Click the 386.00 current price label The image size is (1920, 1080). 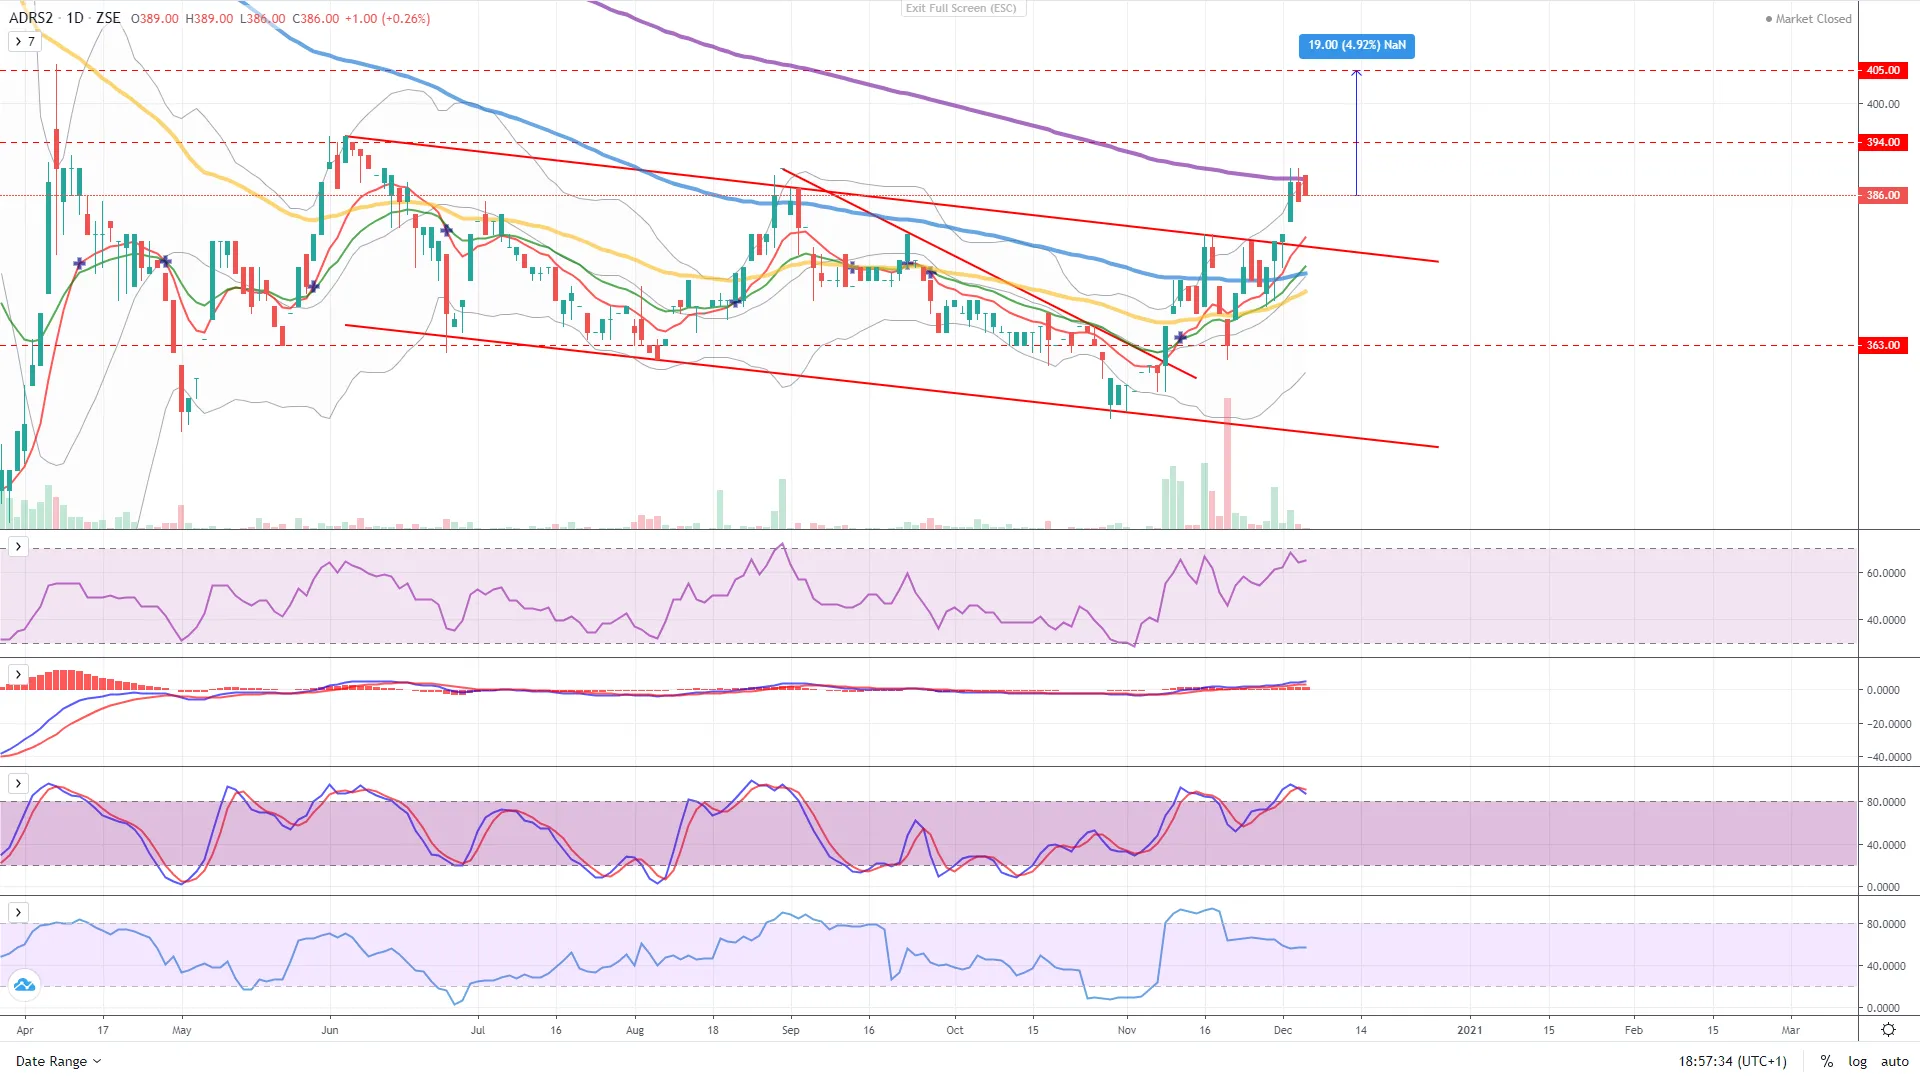tap(1883, 195)
